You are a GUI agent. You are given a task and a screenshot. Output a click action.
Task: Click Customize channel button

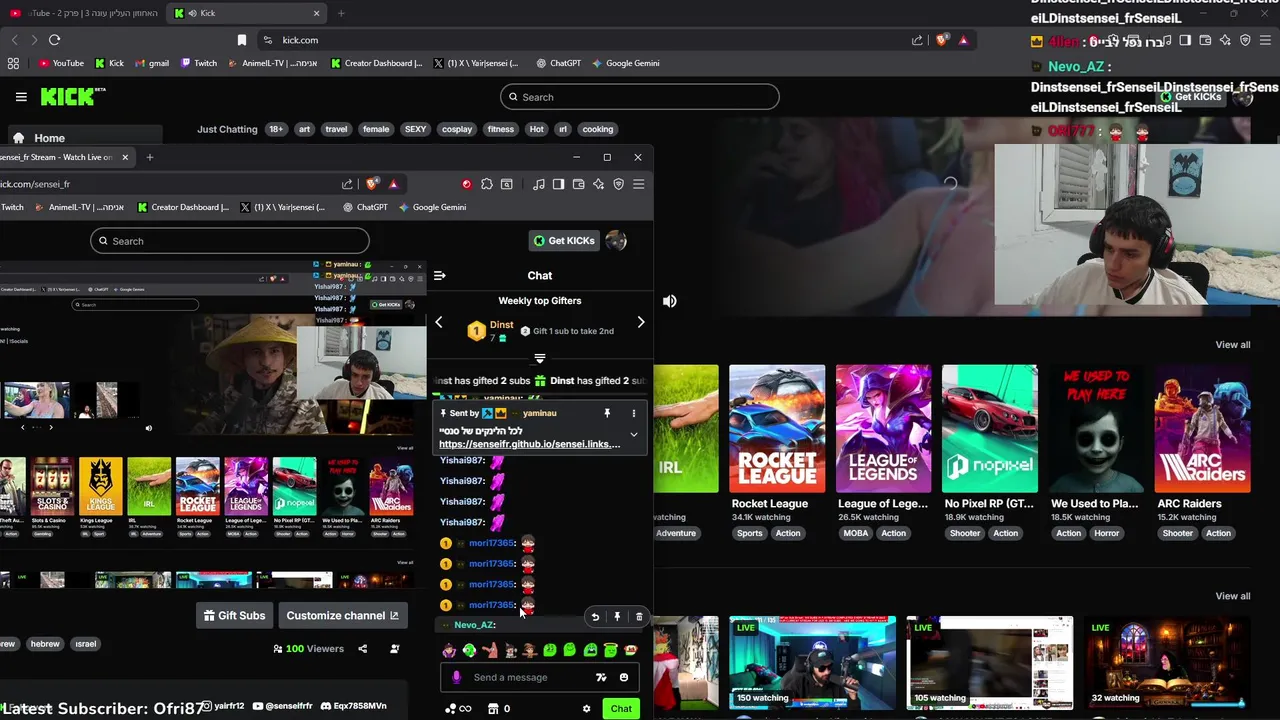[343, 615]
